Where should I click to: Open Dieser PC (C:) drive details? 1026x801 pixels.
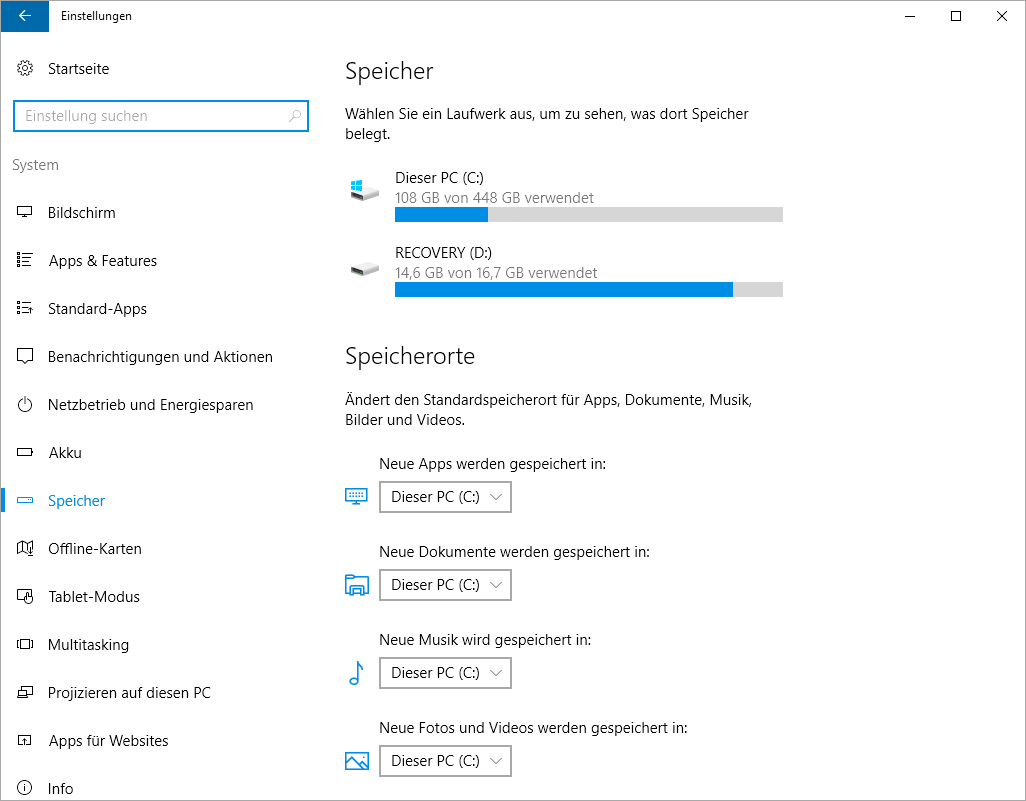[440, 178]
